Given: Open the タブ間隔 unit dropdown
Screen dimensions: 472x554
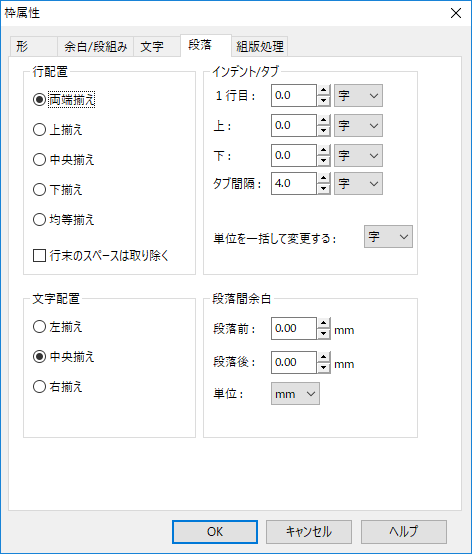Looking at the screenshot, I should pos(358,183).
